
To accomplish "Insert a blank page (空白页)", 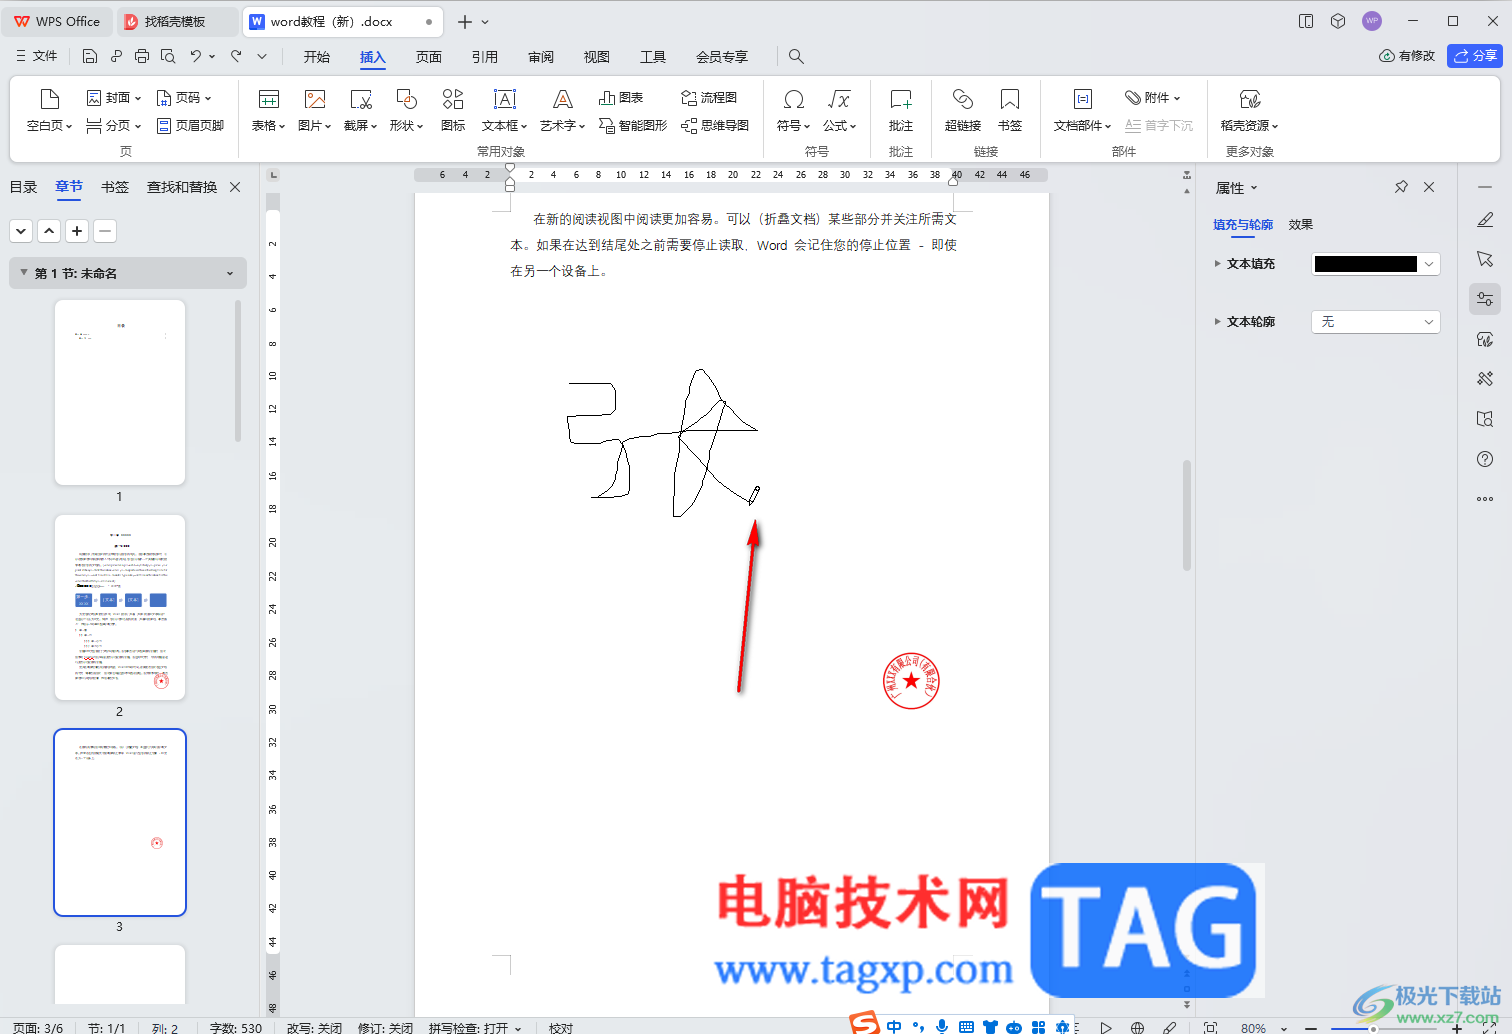I will [x=49, y=110].
